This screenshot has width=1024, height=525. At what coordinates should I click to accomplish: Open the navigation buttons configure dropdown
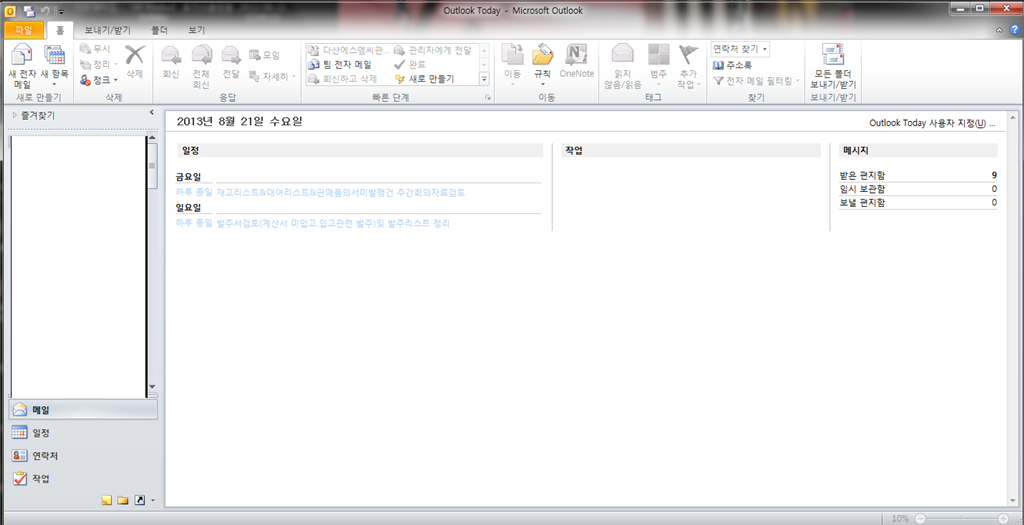point(153,501)
